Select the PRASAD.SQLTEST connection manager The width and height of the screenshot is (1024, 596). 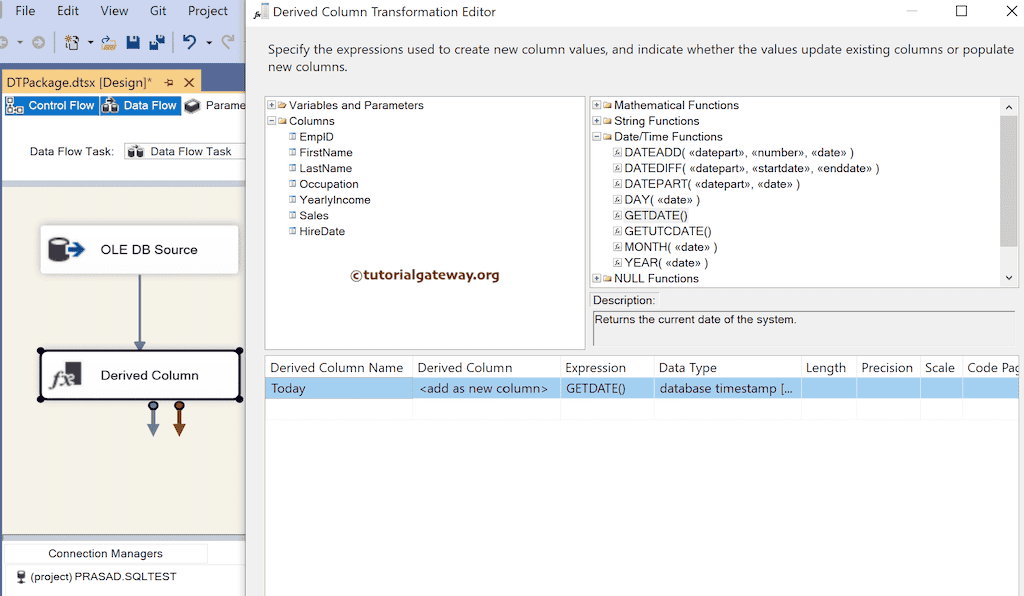pos(100,577)
